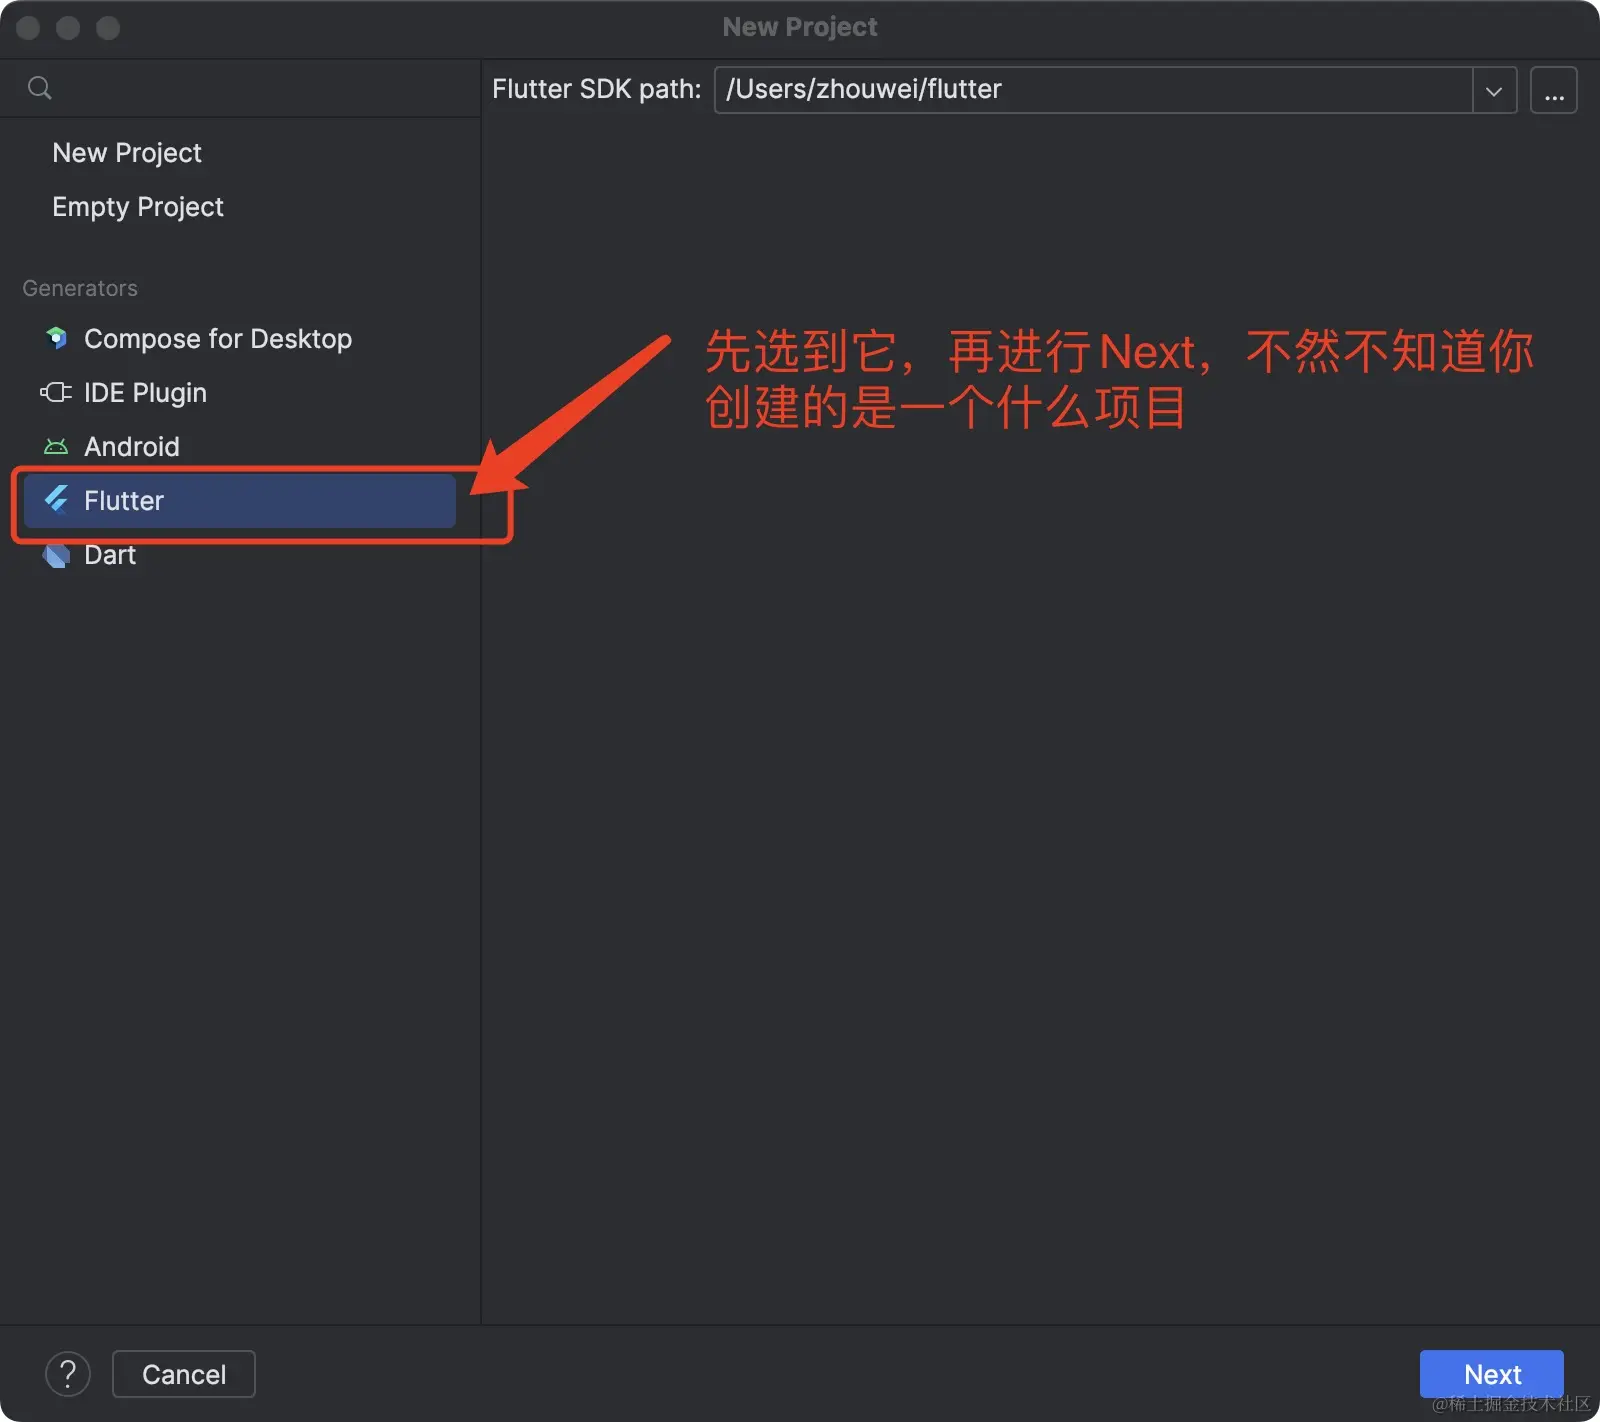Click the Flutter SDK path field
Image resolution: width=1600 pixels, height=1422 pixels.
tap(1093, 90)
